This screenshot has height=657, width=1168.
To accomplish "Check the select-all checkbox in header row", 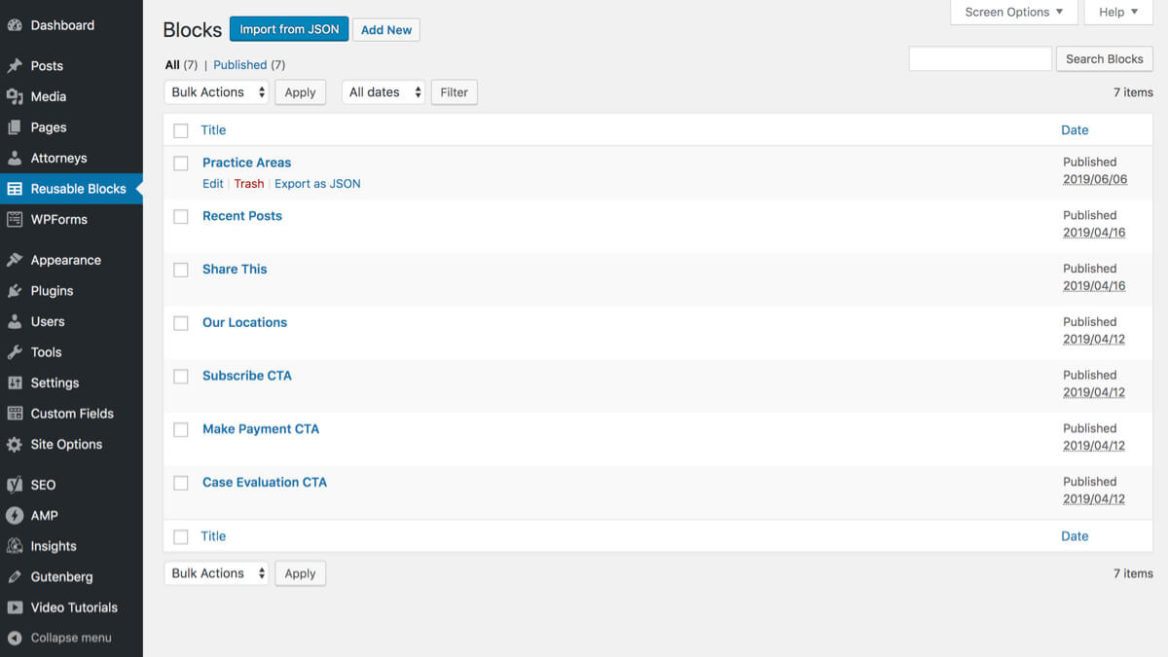I will [x=180, y=130].
